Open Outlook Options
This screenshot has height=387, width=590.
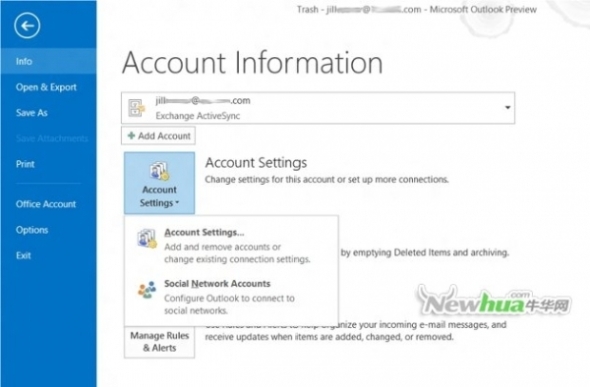tap(32, 230)
